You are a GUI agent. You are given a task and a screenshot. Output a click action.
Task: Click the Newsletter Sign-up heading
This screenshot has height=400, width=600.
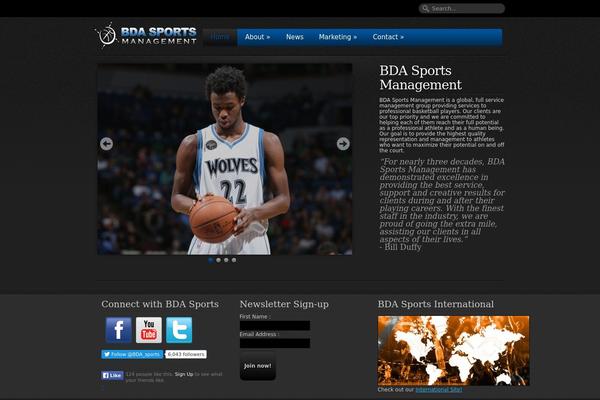coord(284,304)
